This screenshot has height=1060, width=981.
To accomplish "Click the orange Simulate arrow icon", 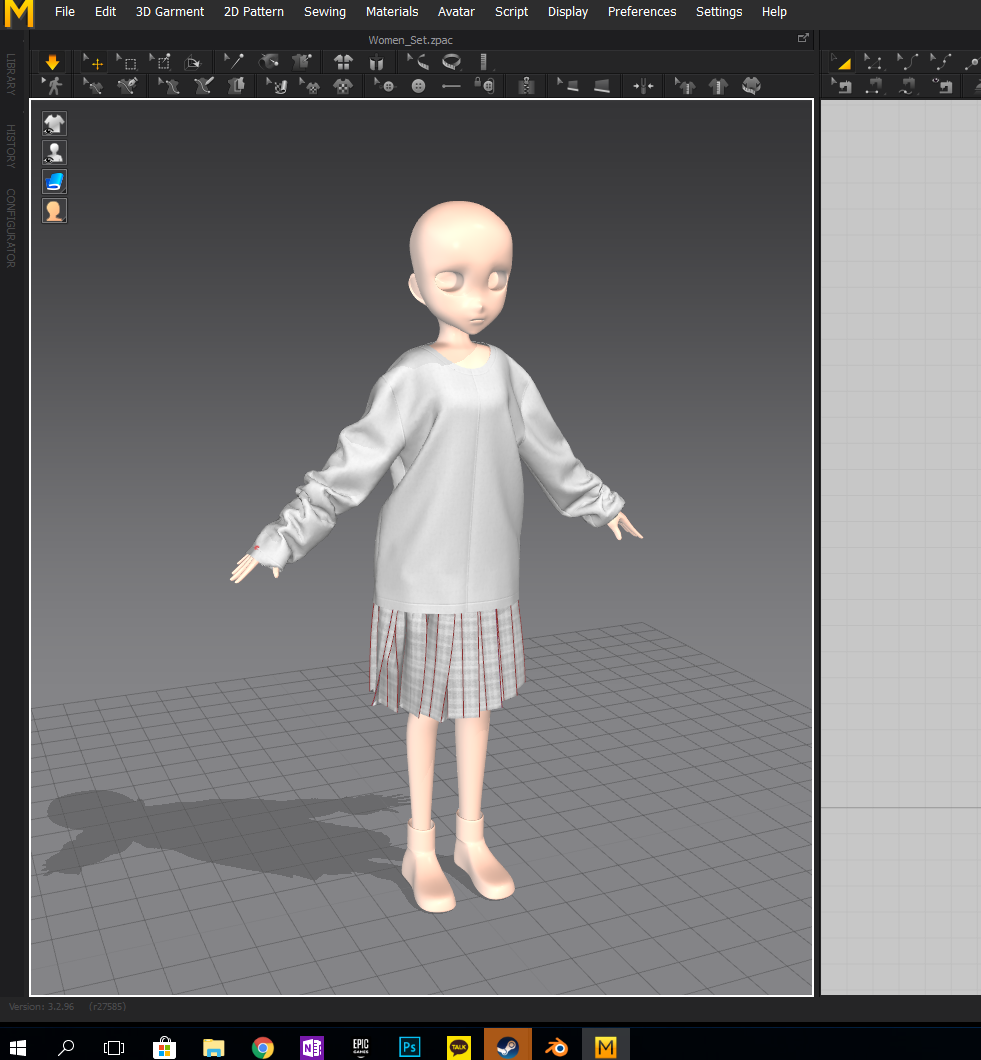I will tap(53, 62).
